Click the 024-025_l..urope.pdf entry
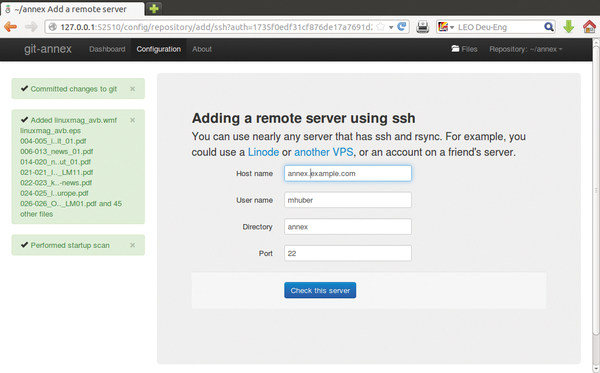This screenshot has width=600, height=373. click(x=54, y=193)
